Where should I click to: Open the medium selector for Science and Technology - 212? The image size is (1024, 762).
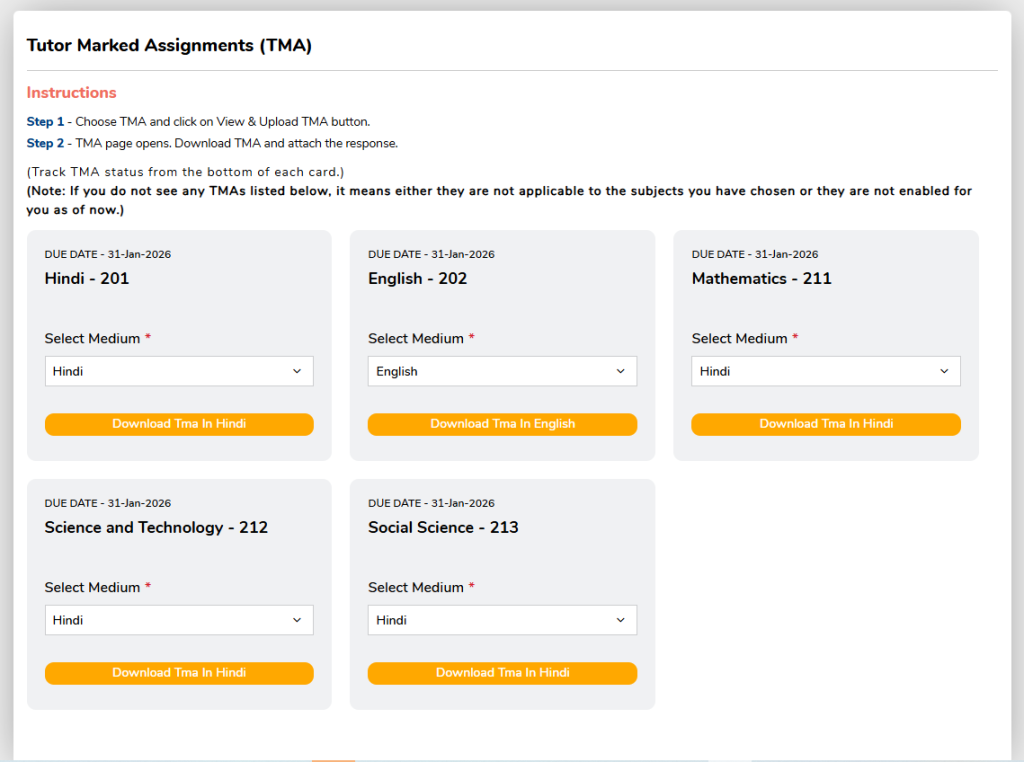(x=178, y=619)
